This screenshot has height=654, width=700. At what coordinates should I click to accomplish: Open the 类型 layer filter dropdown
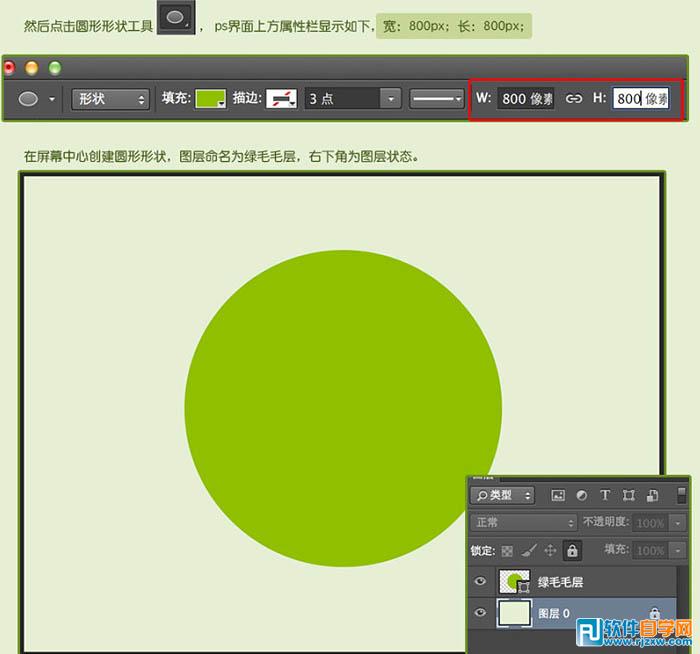pyautogui.click(x=502, y=495)
